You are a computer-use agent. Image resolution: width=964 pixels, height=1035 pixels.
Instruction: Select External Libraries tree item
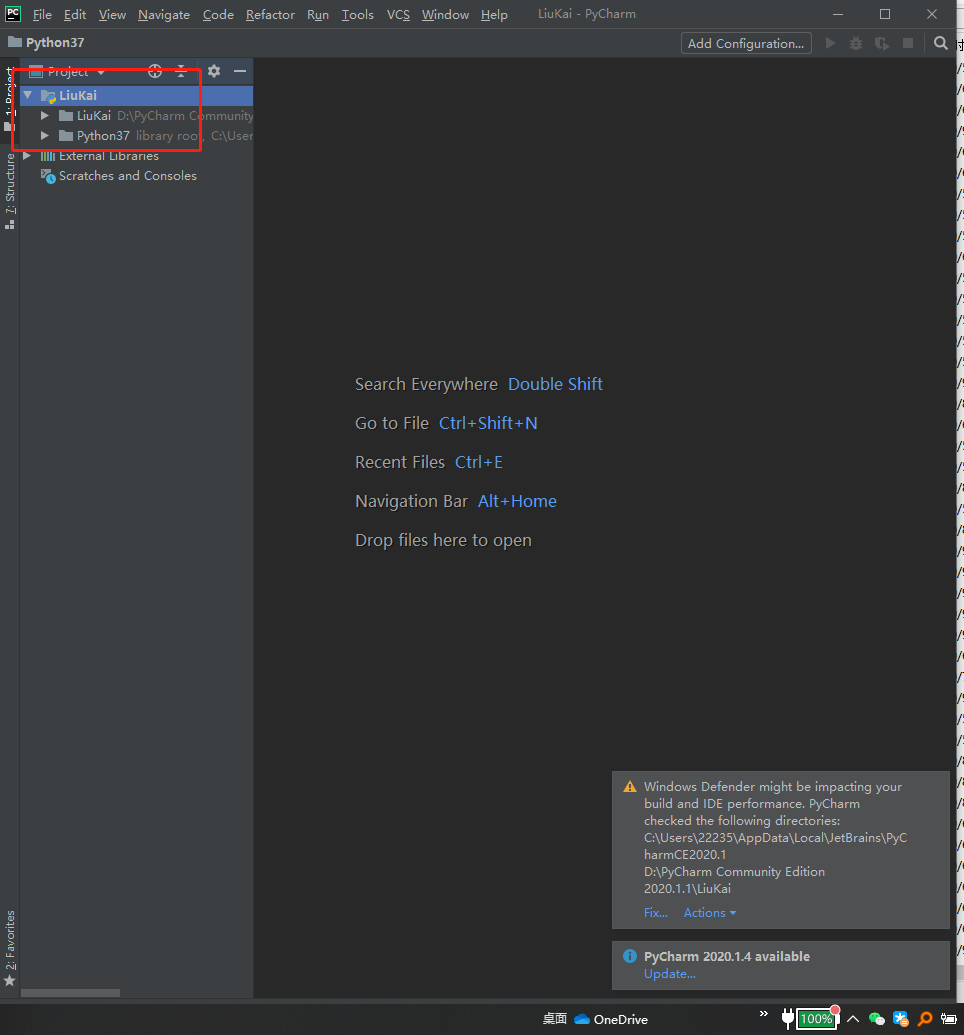[x=109, y=156]
